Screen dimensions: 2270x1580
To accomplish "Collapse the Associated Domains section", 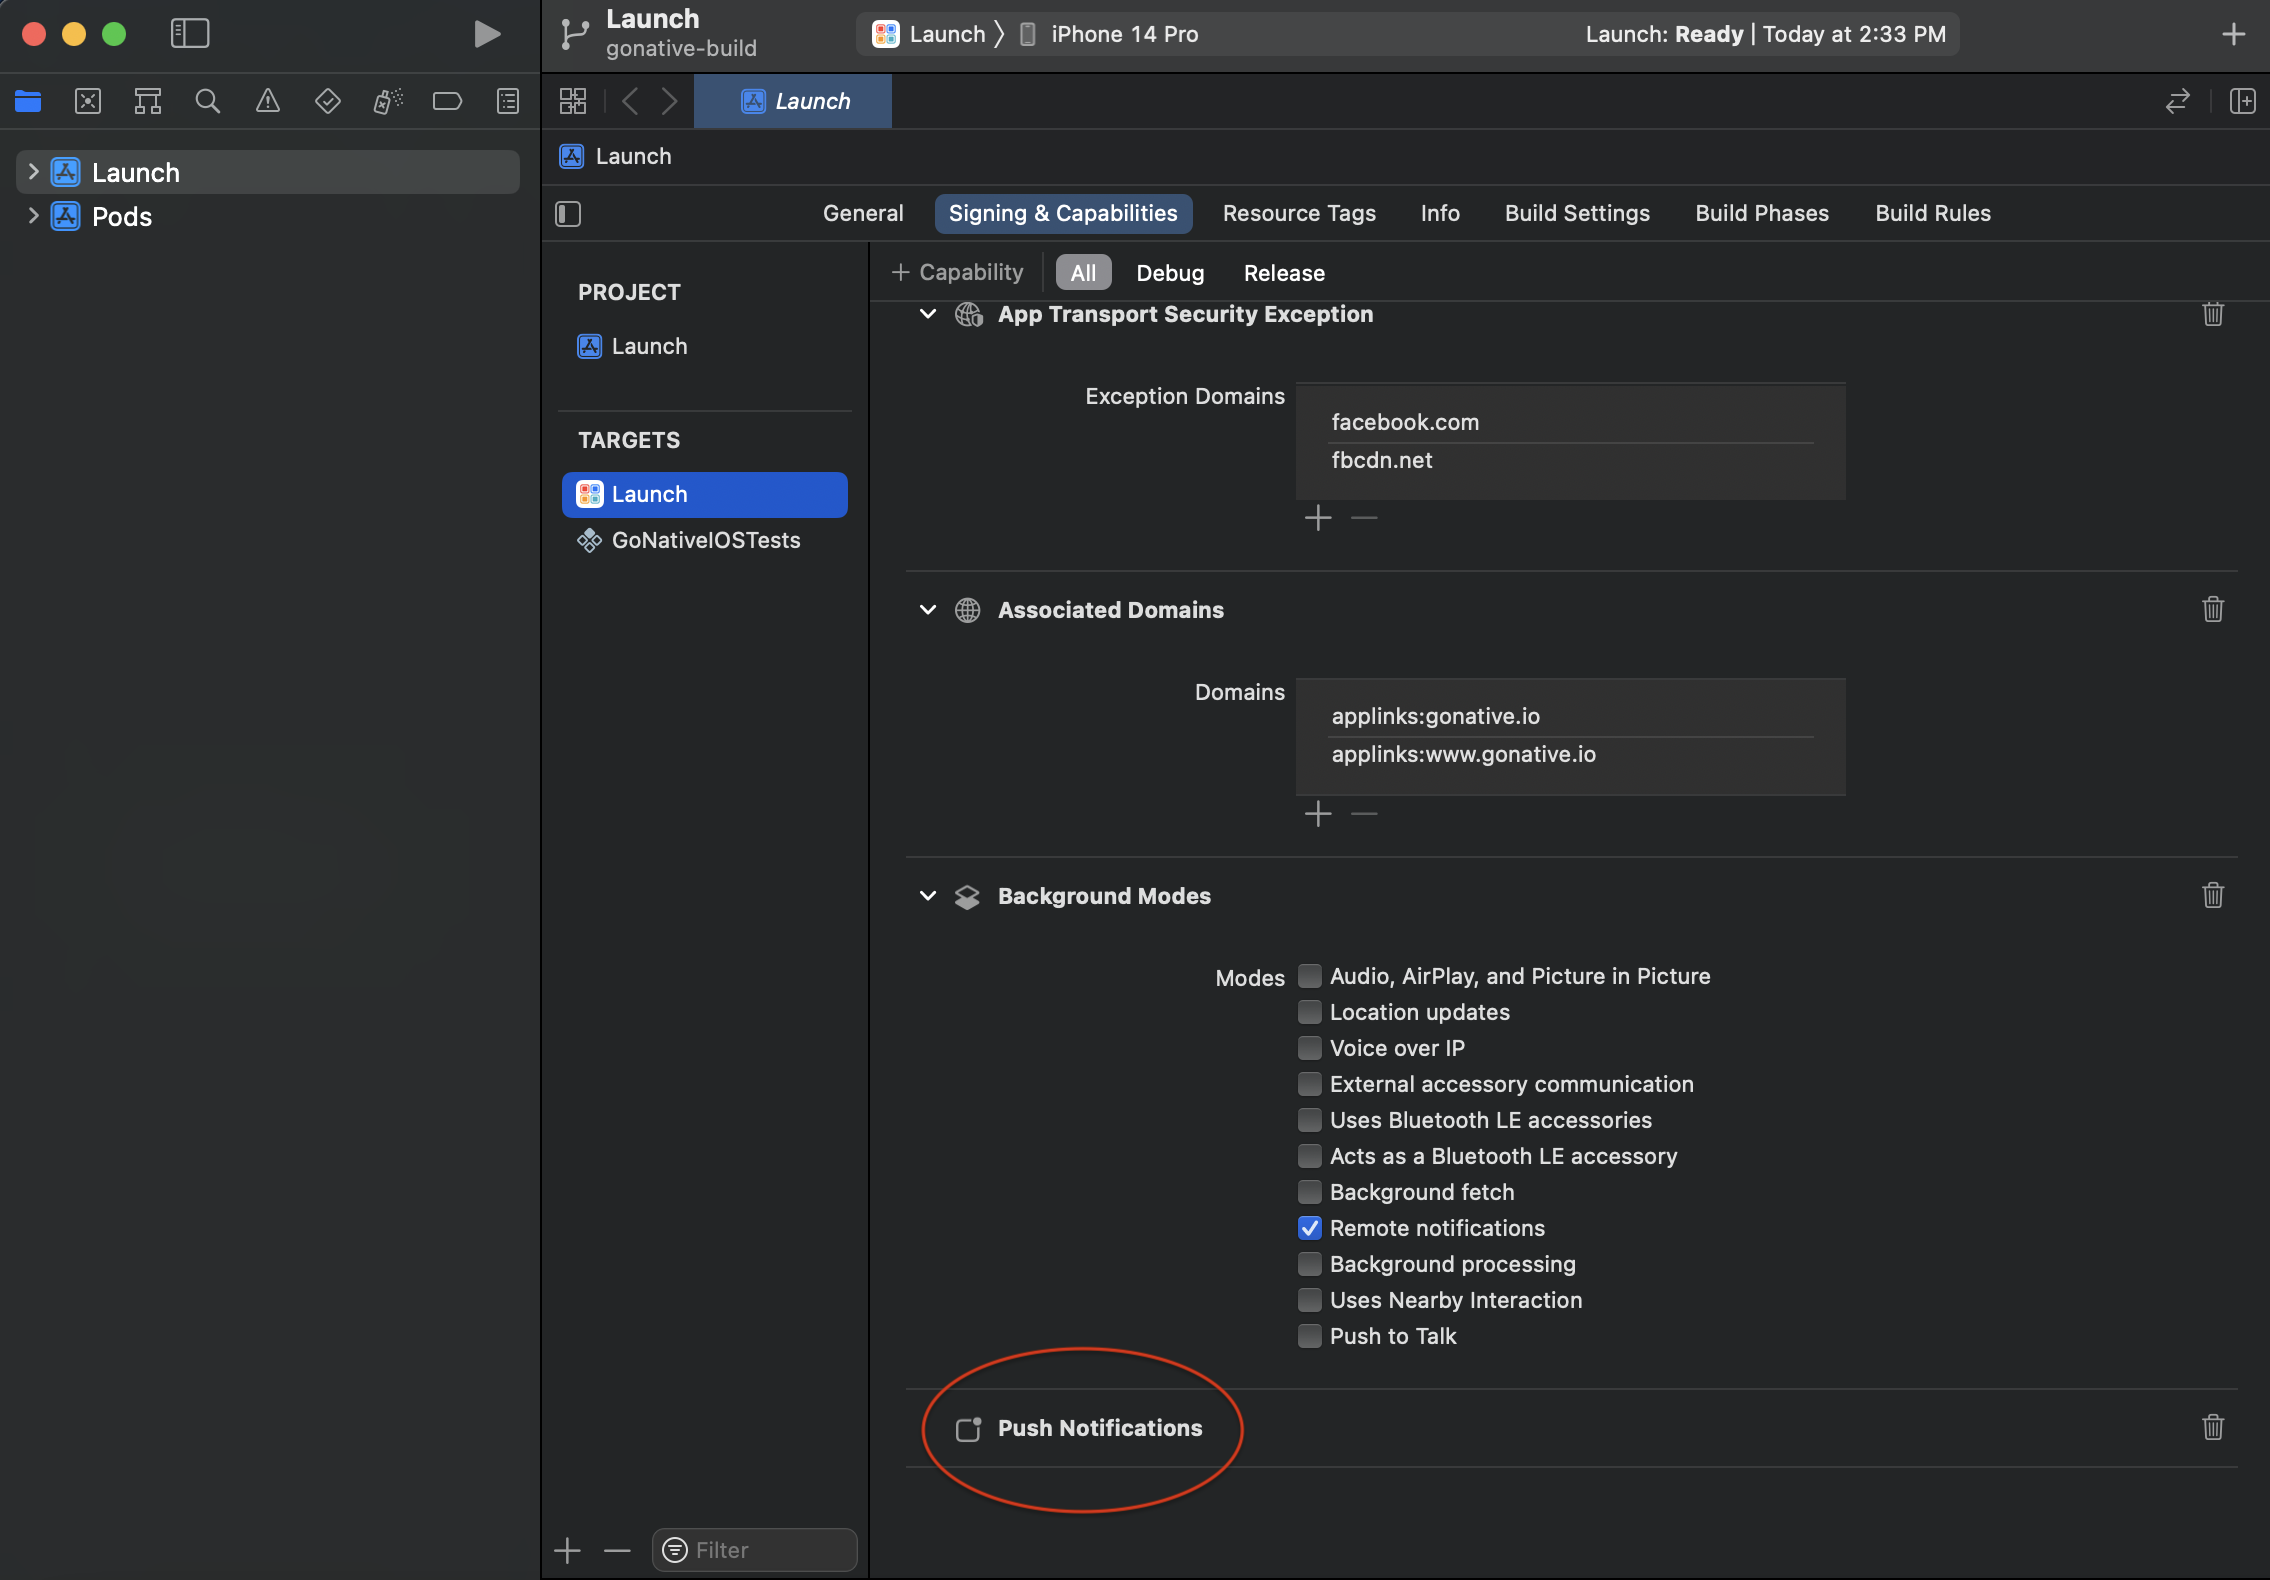I will point(926,611).
